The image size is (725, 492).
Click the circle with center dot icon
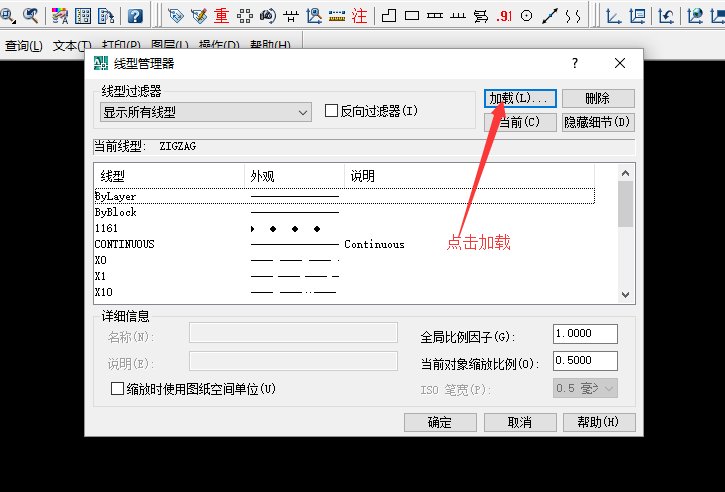[x=526, y=16]
